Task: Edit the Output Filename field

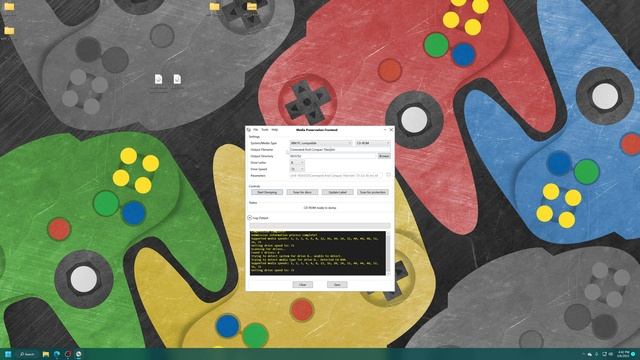Action: point(340,150)
